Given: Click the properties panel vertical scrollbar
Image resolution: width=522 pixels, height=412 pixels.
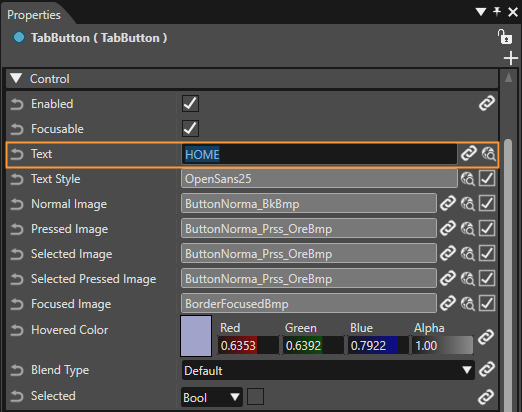Looking at the screenshot, I should 508,275.
